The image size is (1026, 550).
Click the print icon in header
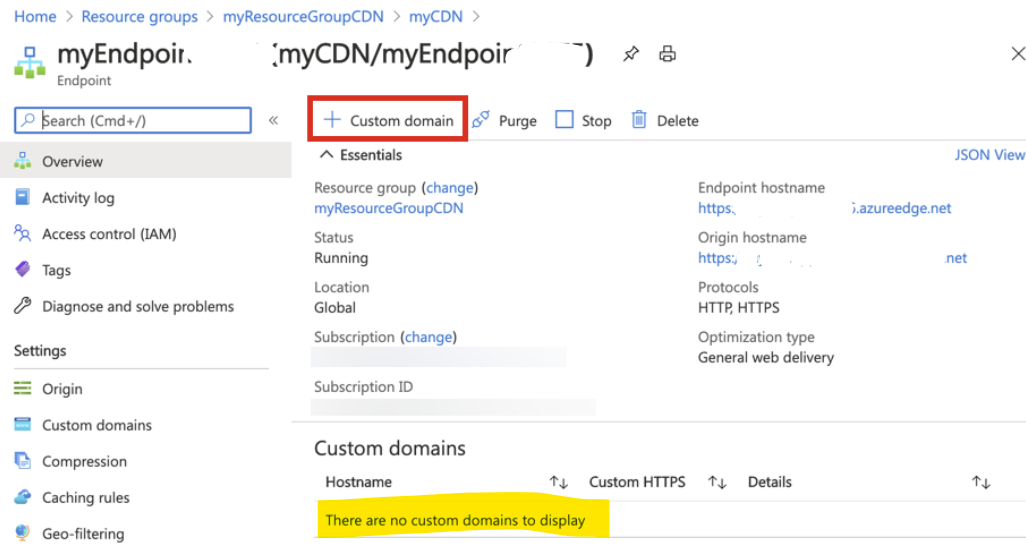tap(667, 54)
